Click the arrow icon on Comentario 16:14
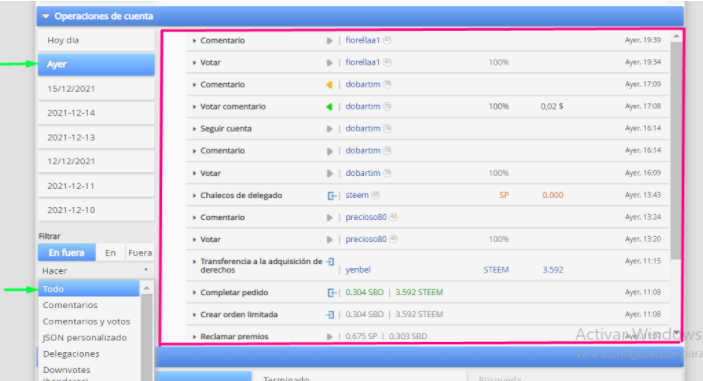 [x=330, y=151]
